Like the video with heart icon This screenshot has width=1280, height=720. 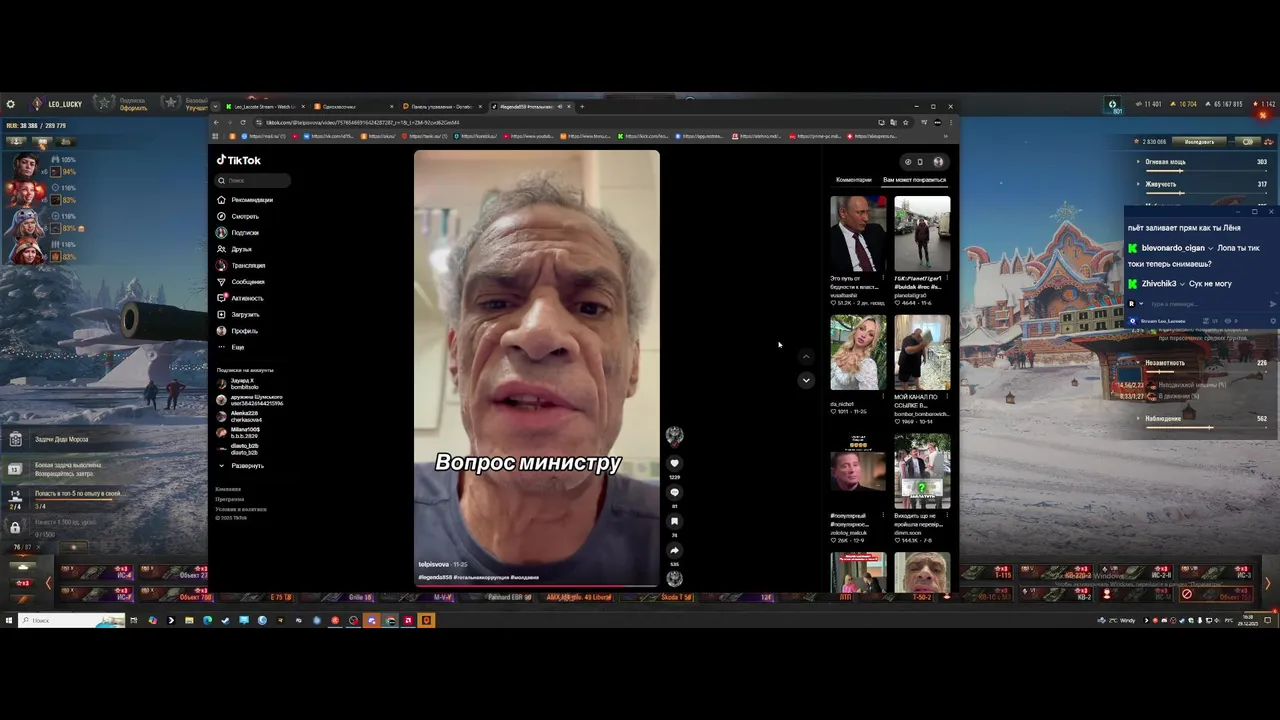point(674,463)
